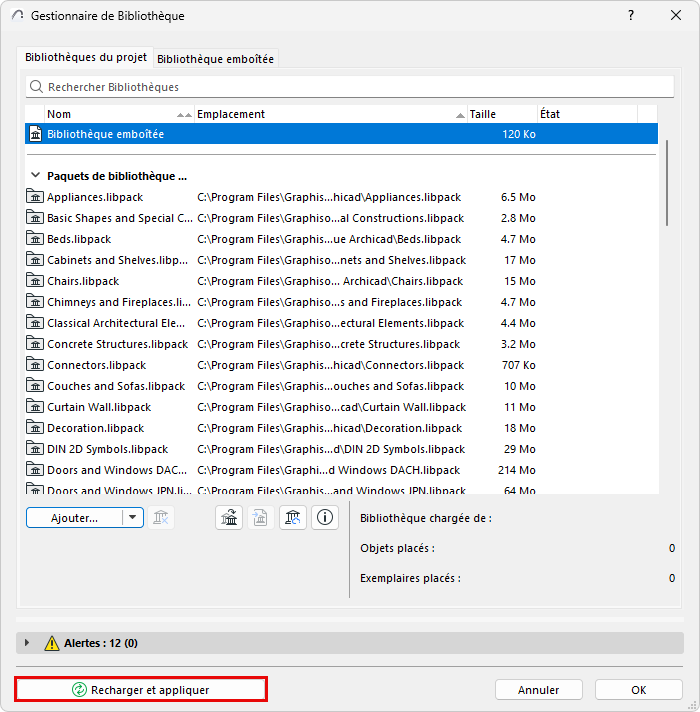Viewport: 700px width, 712px height.
Task: Click the Alertes : 12 (0) label
Action: click(x=101, y=643)
